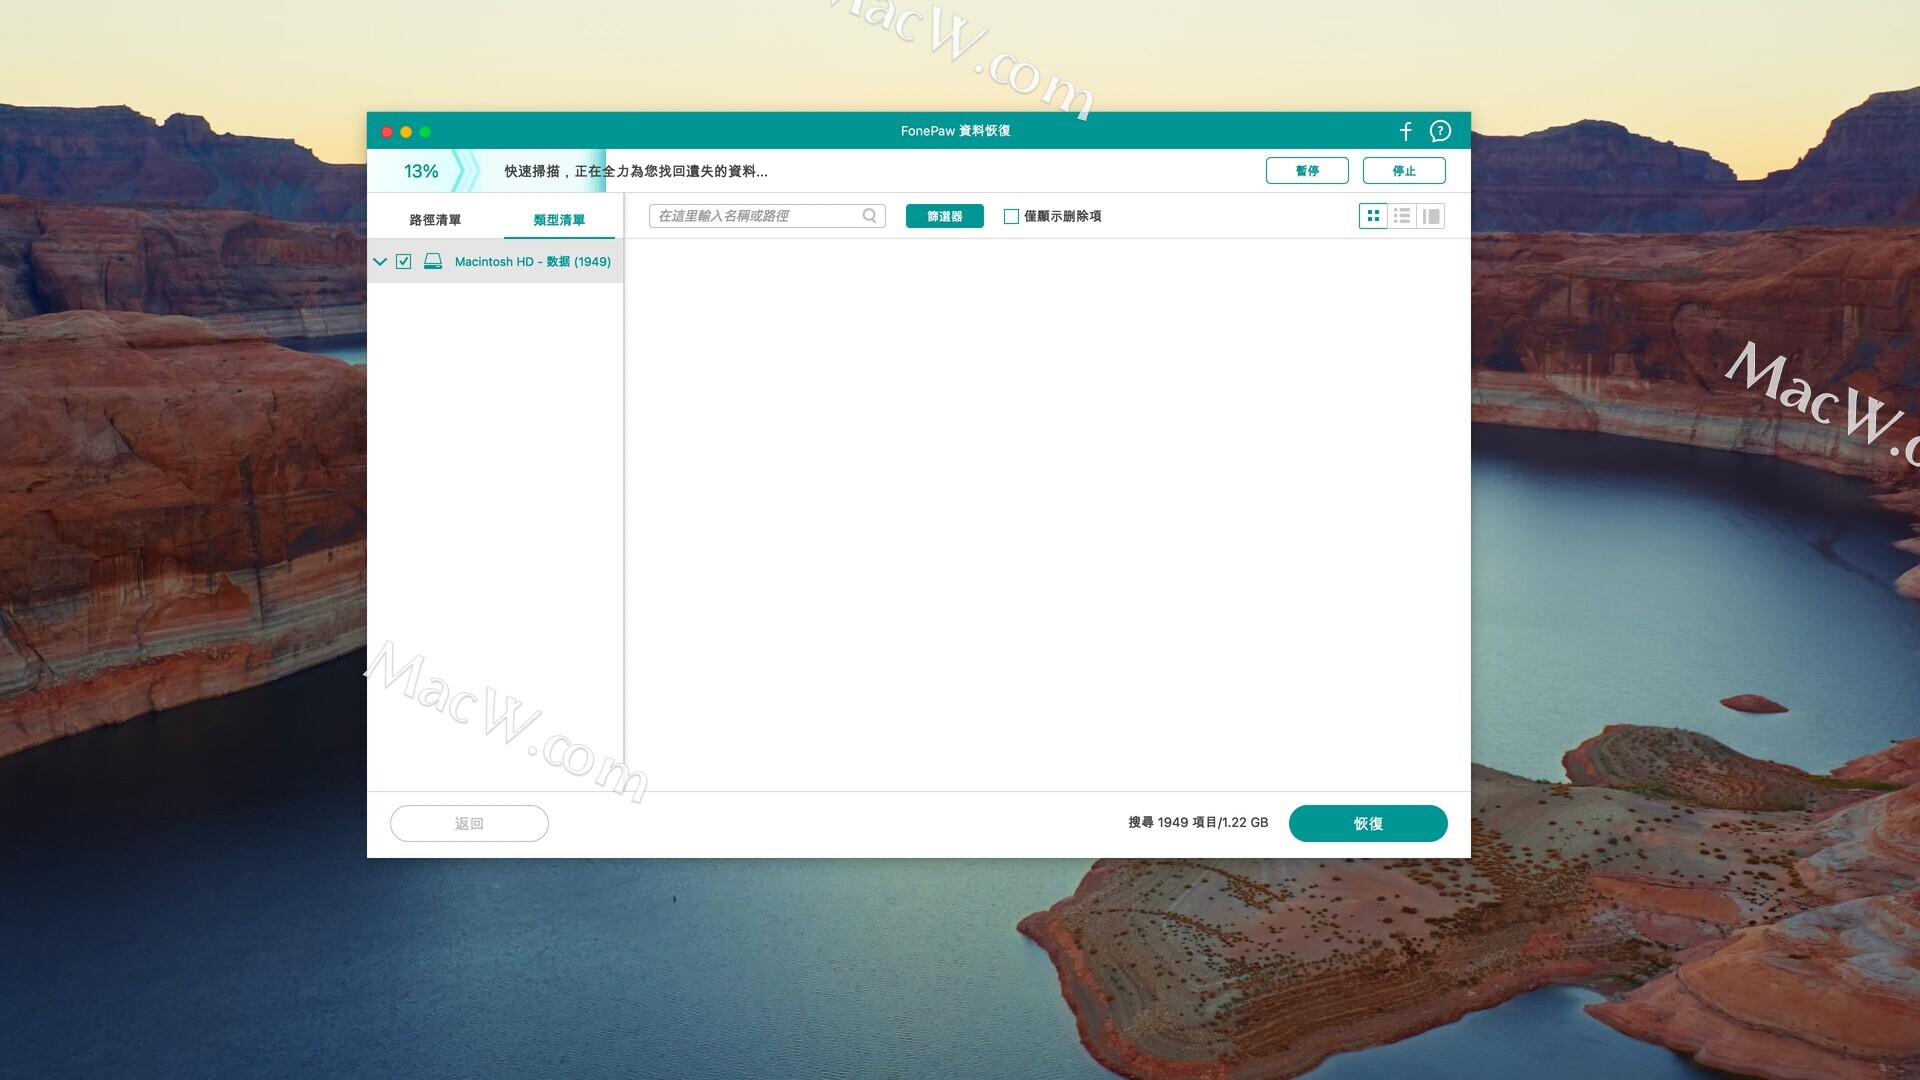
Task: Uncheck the Macintosh HD checkbox
Action: coord(404,261)
